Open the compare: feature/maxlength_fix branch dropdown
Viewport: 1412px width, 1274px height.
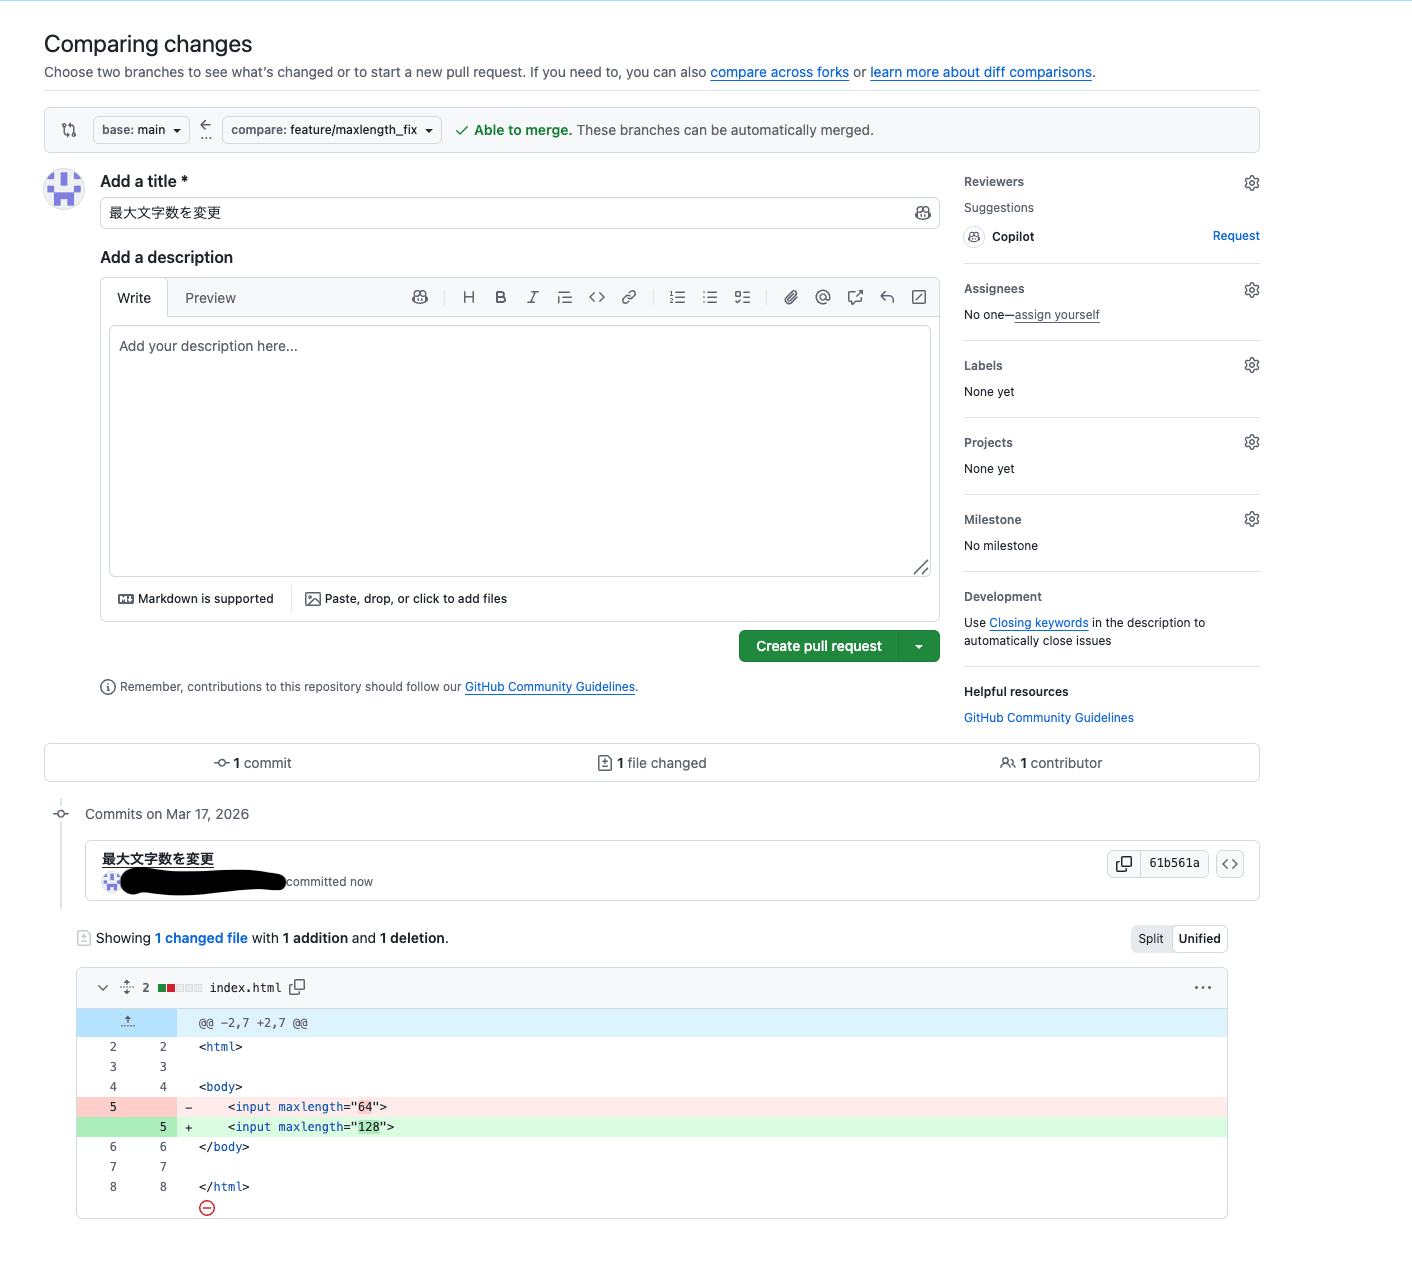tap(332, 130)
